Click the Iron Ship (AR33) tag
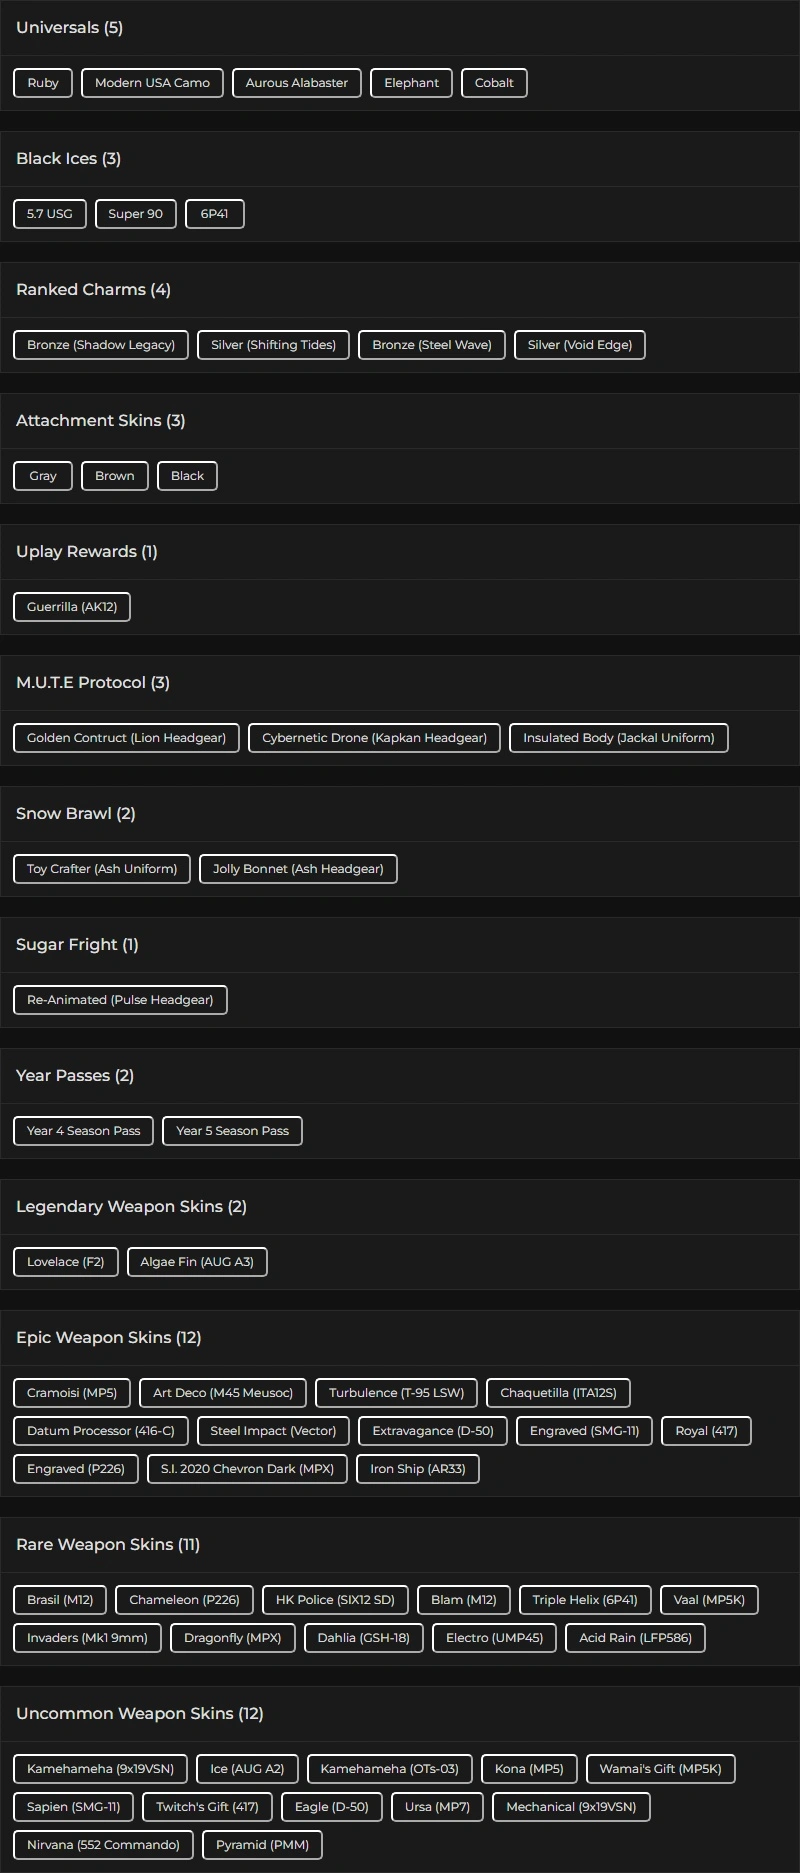This screenshot has height=1873, width=800. (x=418, y=1469)
